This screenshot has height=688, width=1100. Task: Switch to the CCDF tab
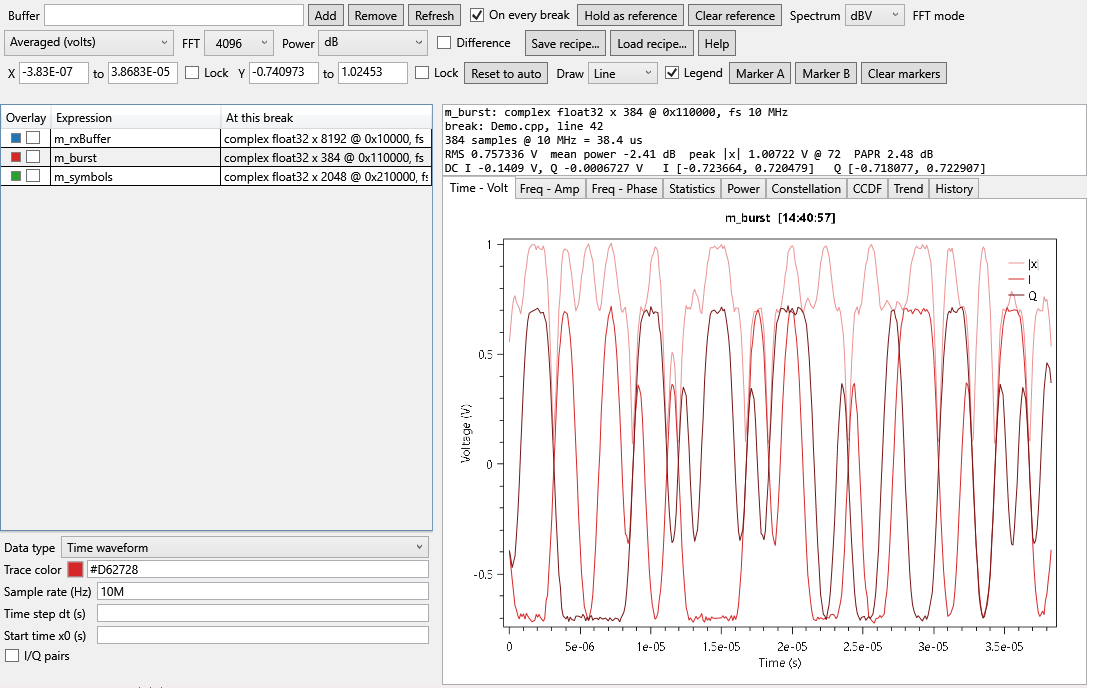867,189
